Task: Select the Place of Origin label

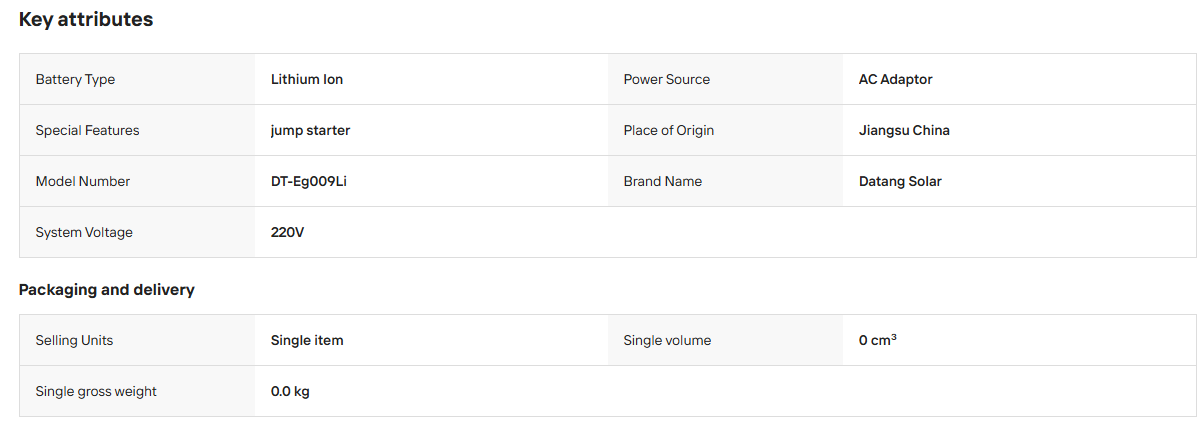Action: tap(669, 130)
